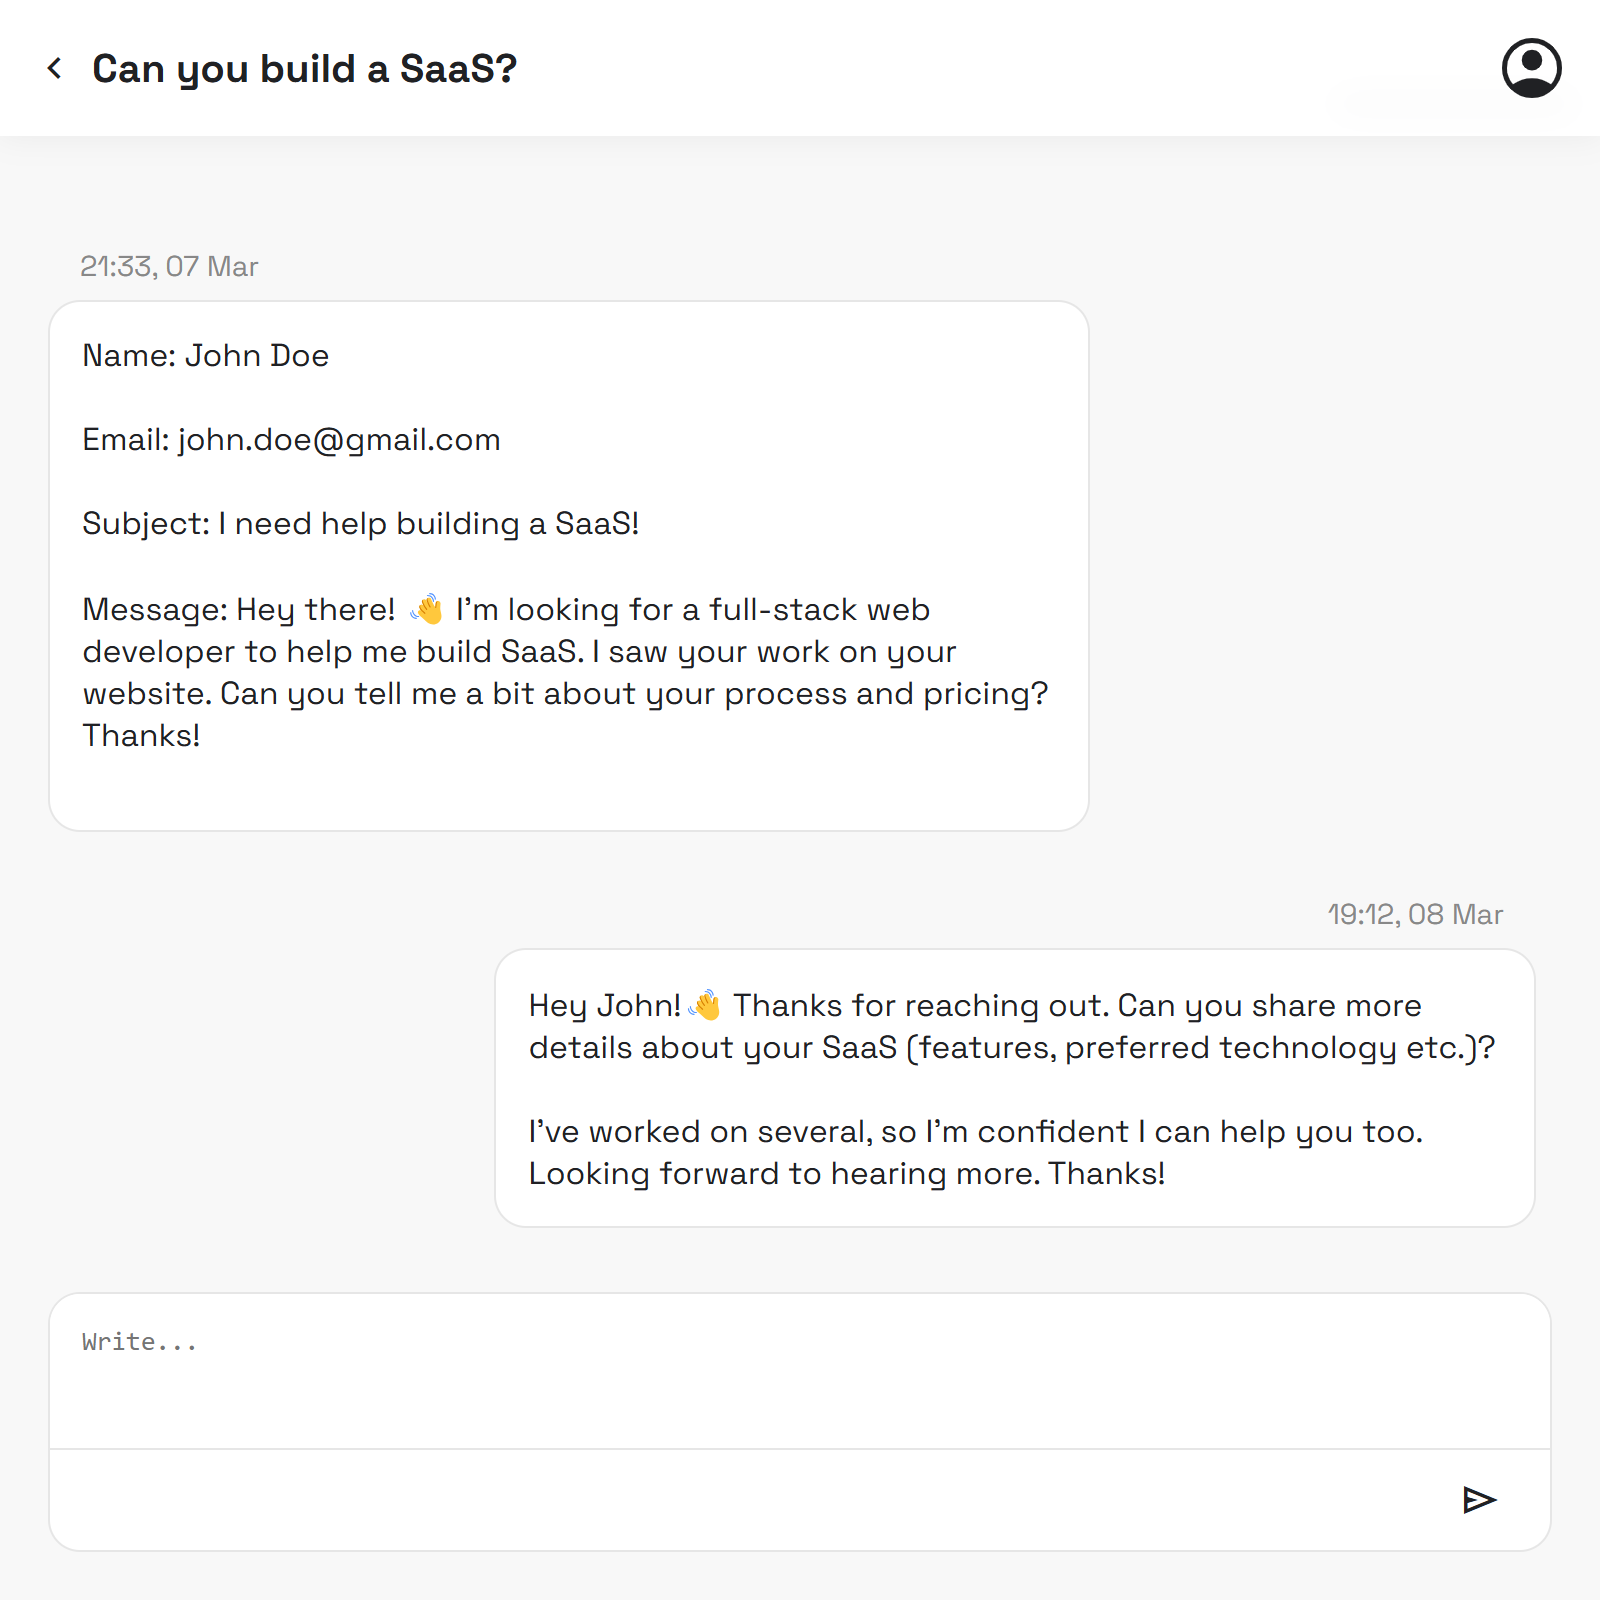Click the waving hand emoji after "Hey there!"
The width and height of the screenshot is (1600, 1600).
coord(427,609)
